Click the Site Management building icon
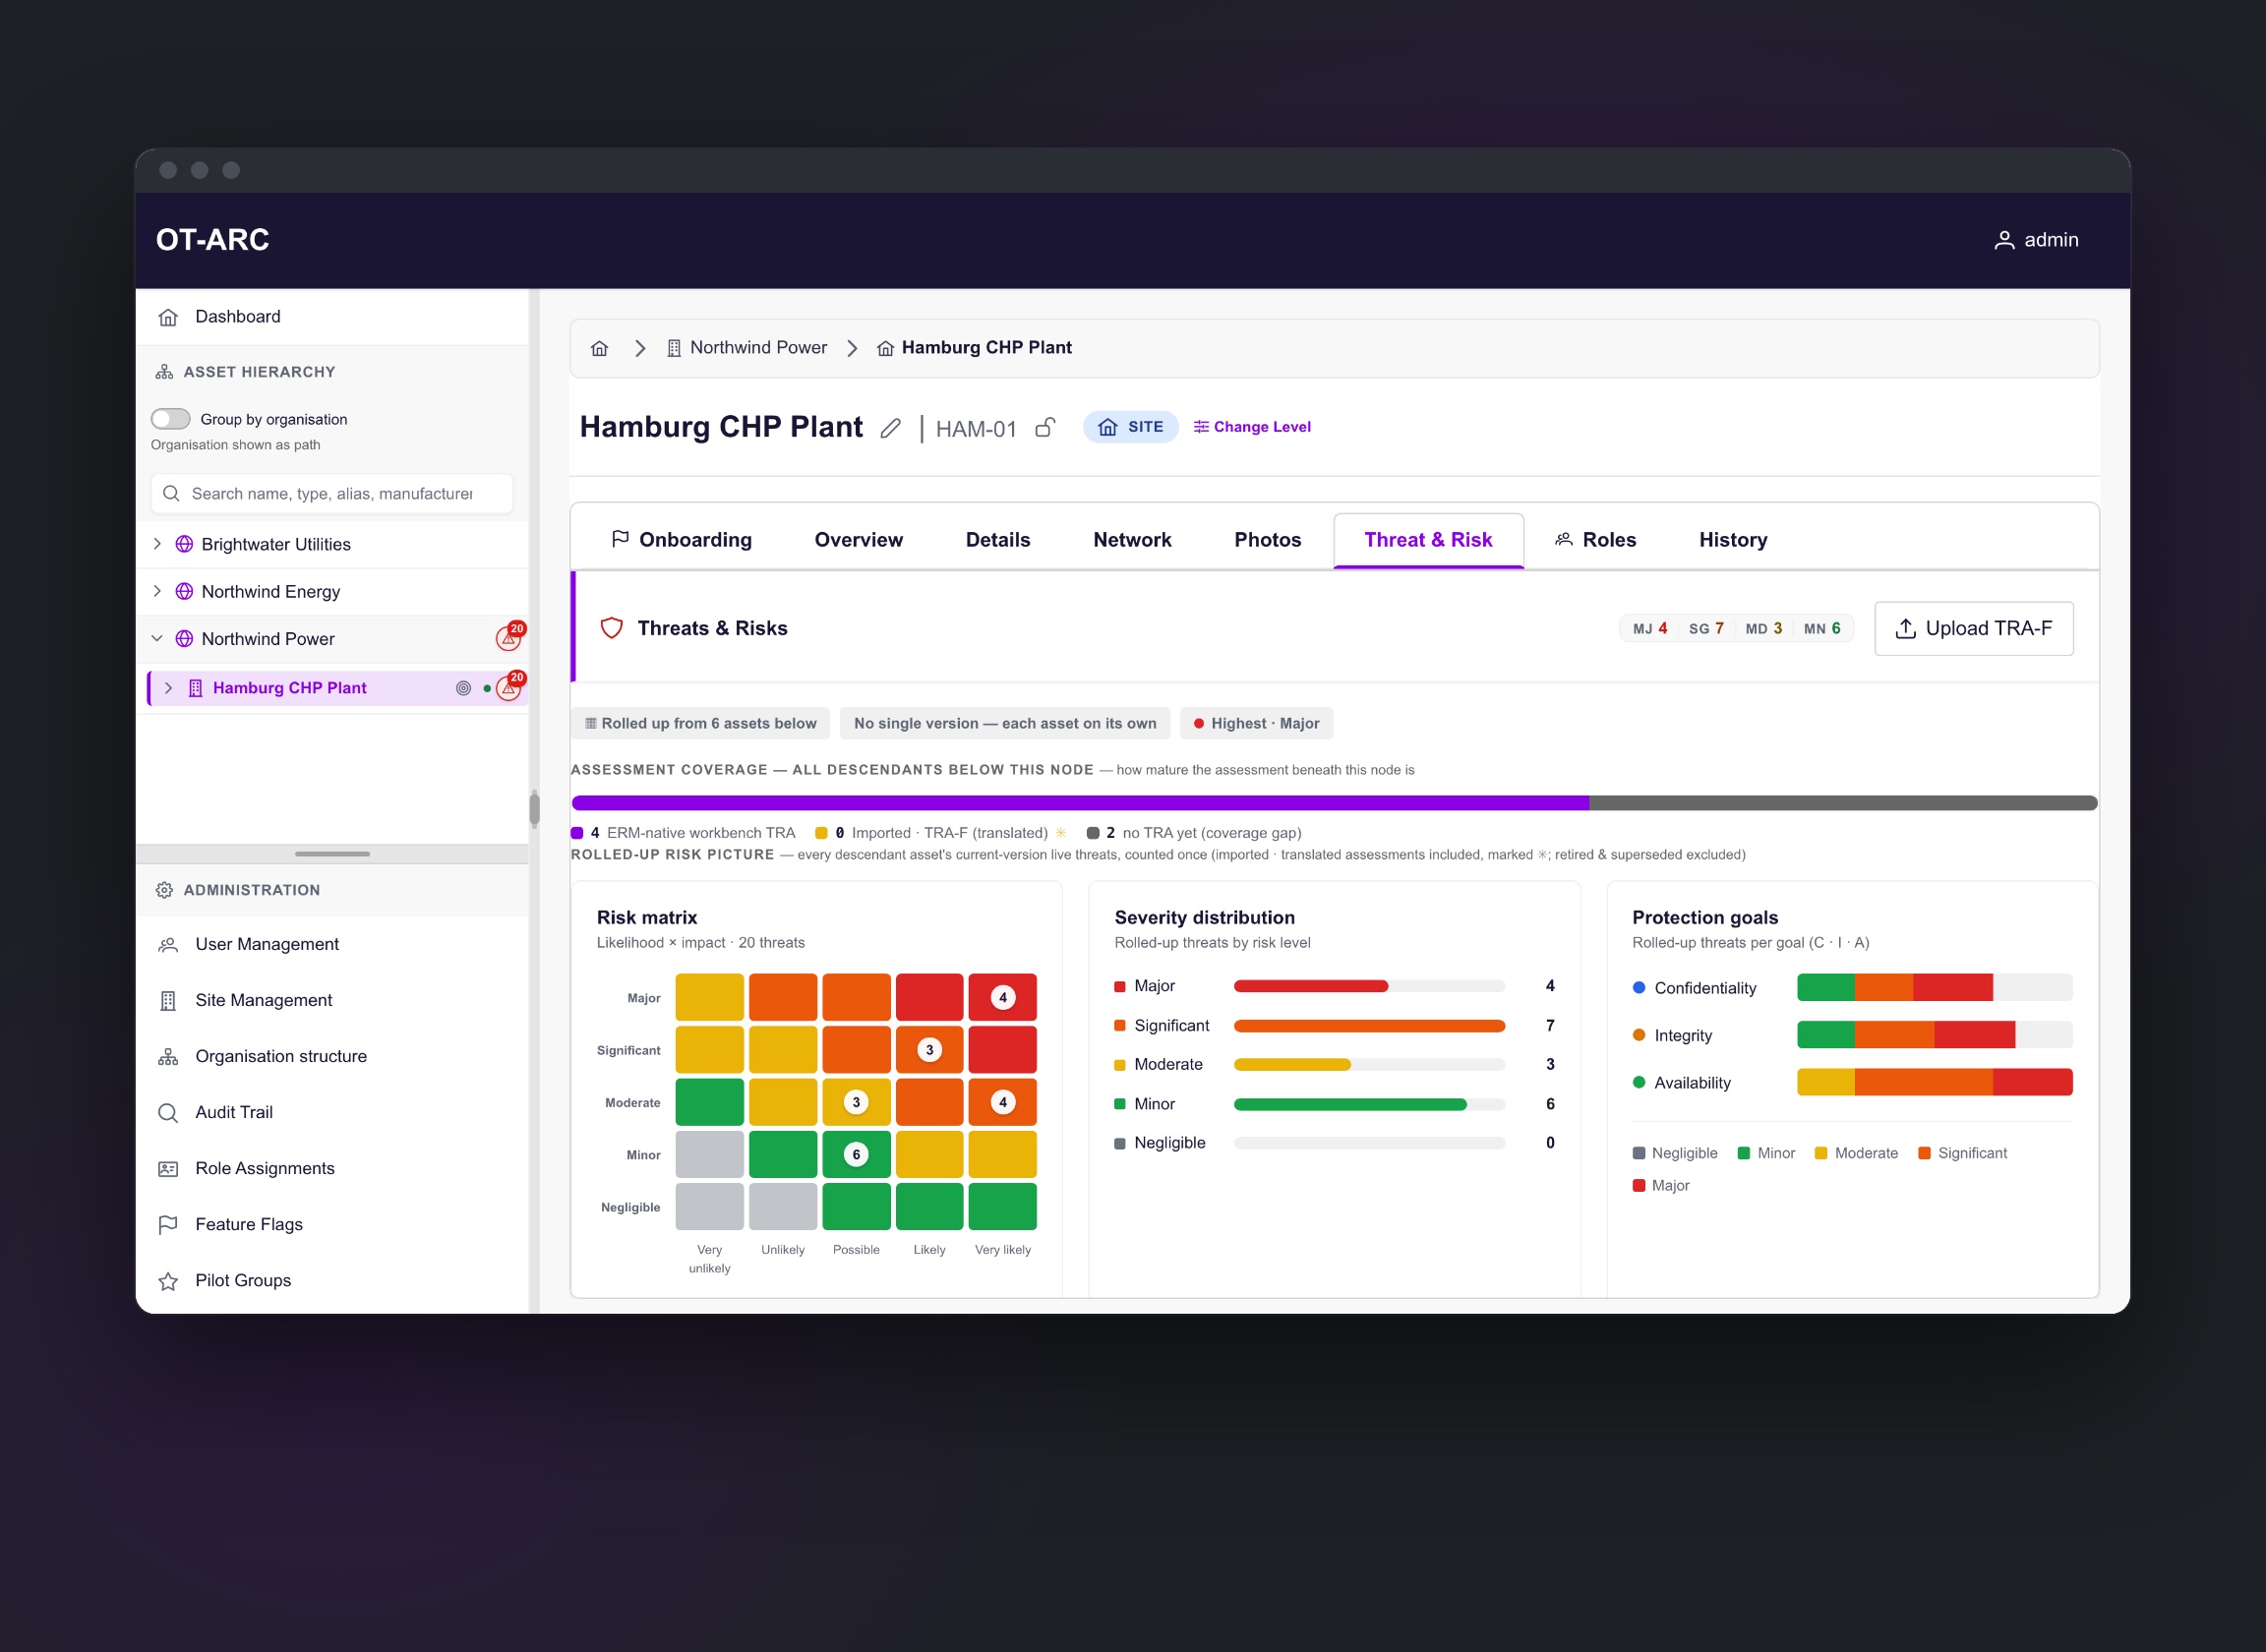The height and width of the screenshot is (1652, 2266). tap(168, 1000)
